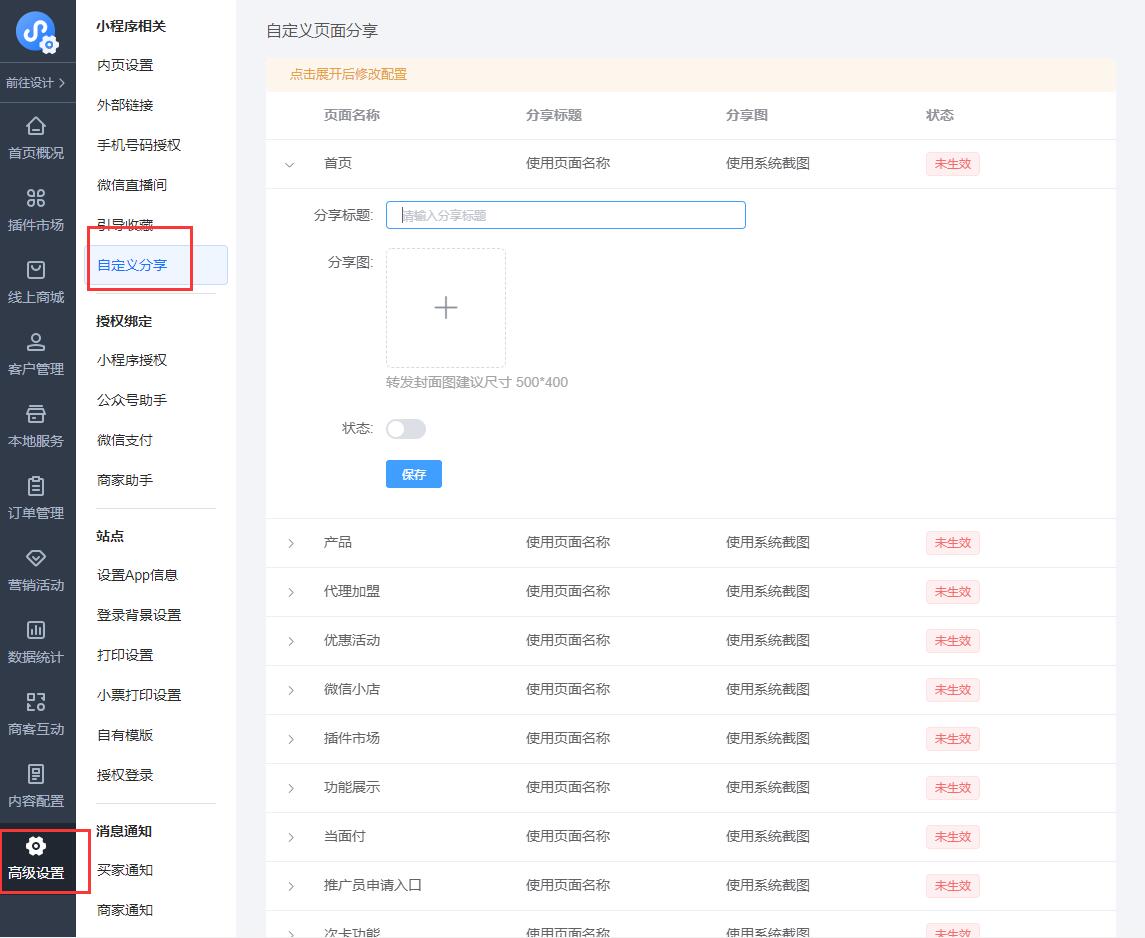Click 使用页面名称 in 微信小店 row

tap(567, 689)
